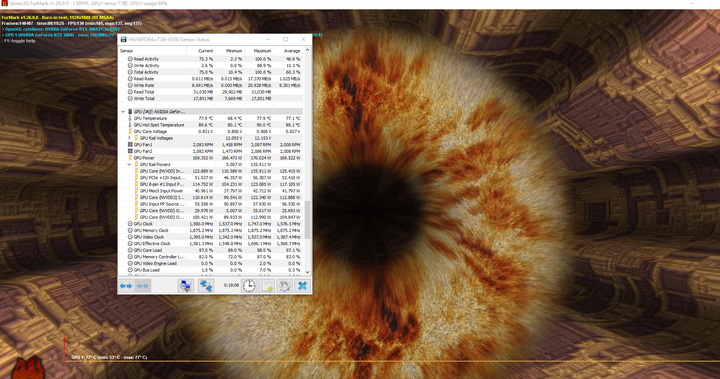
Task: Collapse the GPU [#0] NVIDIA GeForce section
Action: (123, 112)
